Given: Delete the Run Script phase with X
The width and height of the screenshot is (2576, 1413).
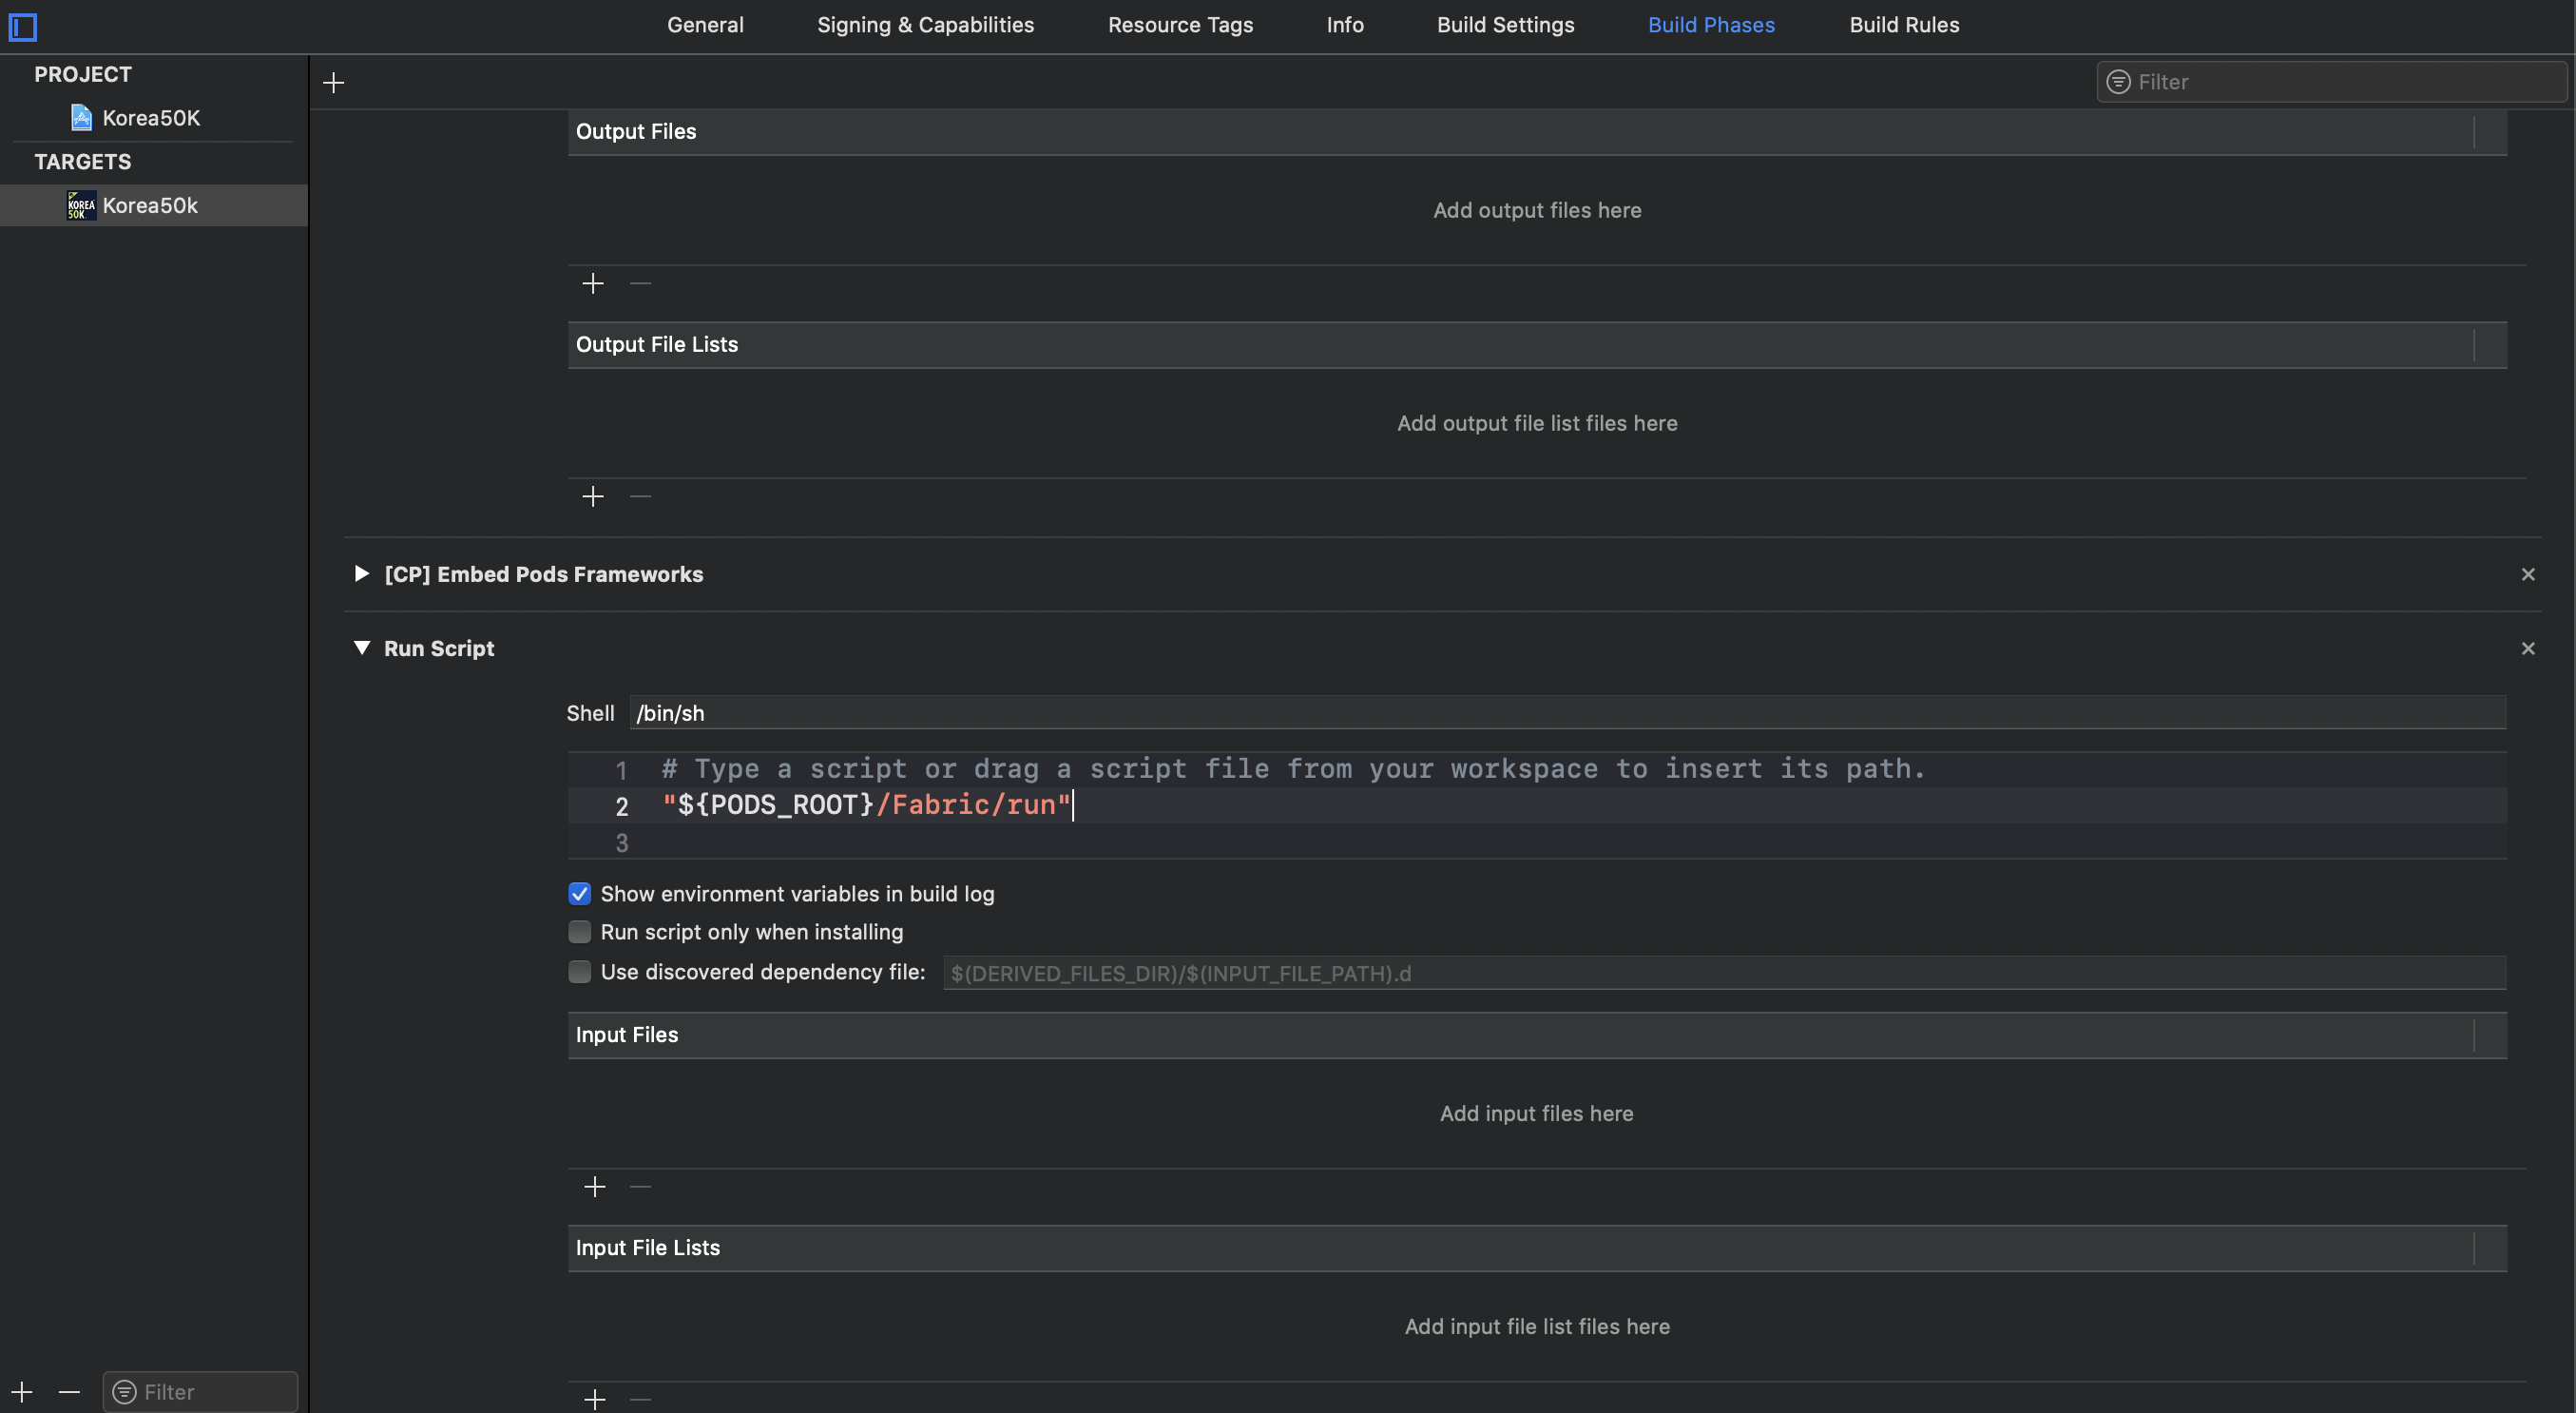Looking at the screenshot, I should point(2528,649).
